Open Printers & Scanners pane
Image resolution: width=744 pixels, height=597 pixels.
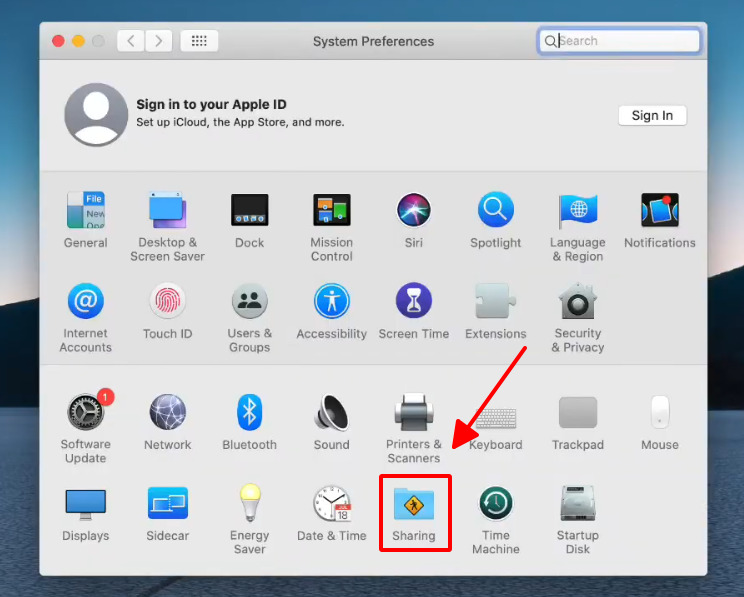point(414,412)
